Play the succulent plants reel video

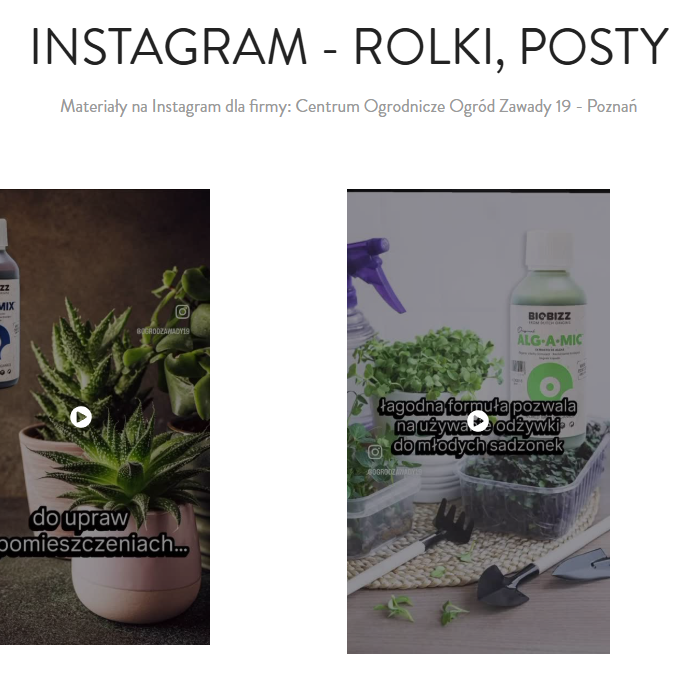(81, 417)
